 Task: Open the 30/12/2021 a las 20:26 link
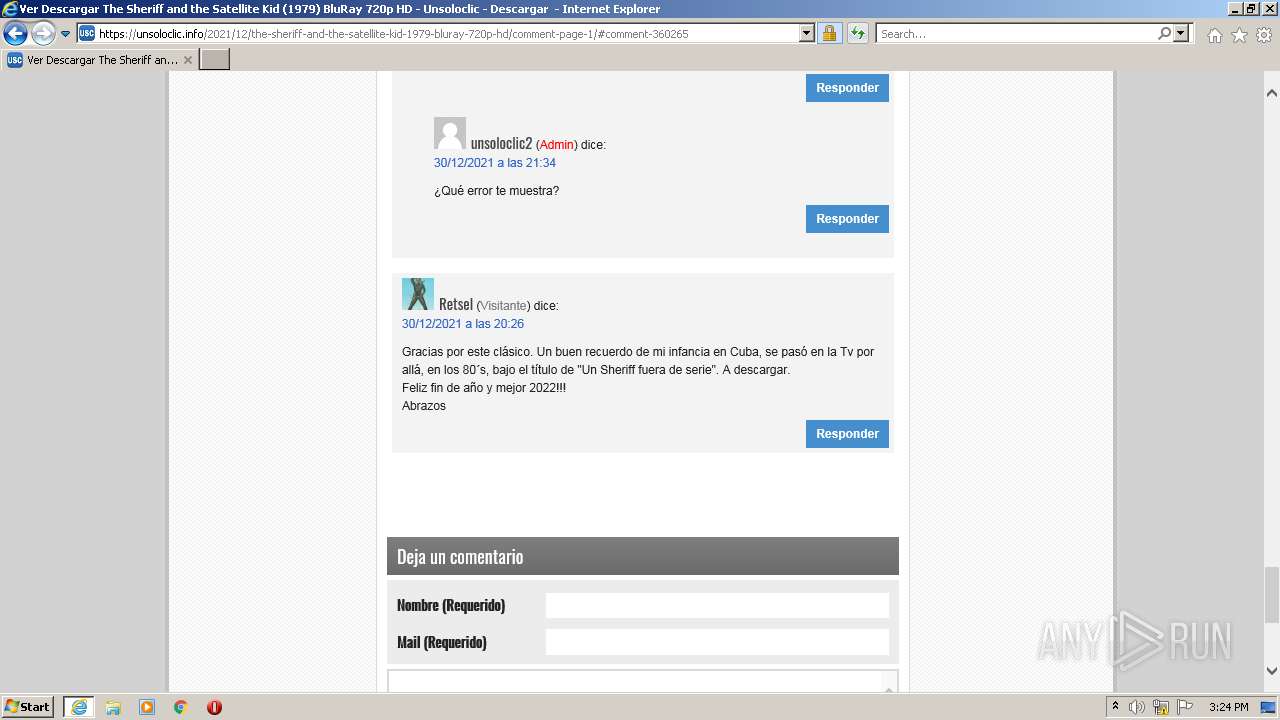463,324
